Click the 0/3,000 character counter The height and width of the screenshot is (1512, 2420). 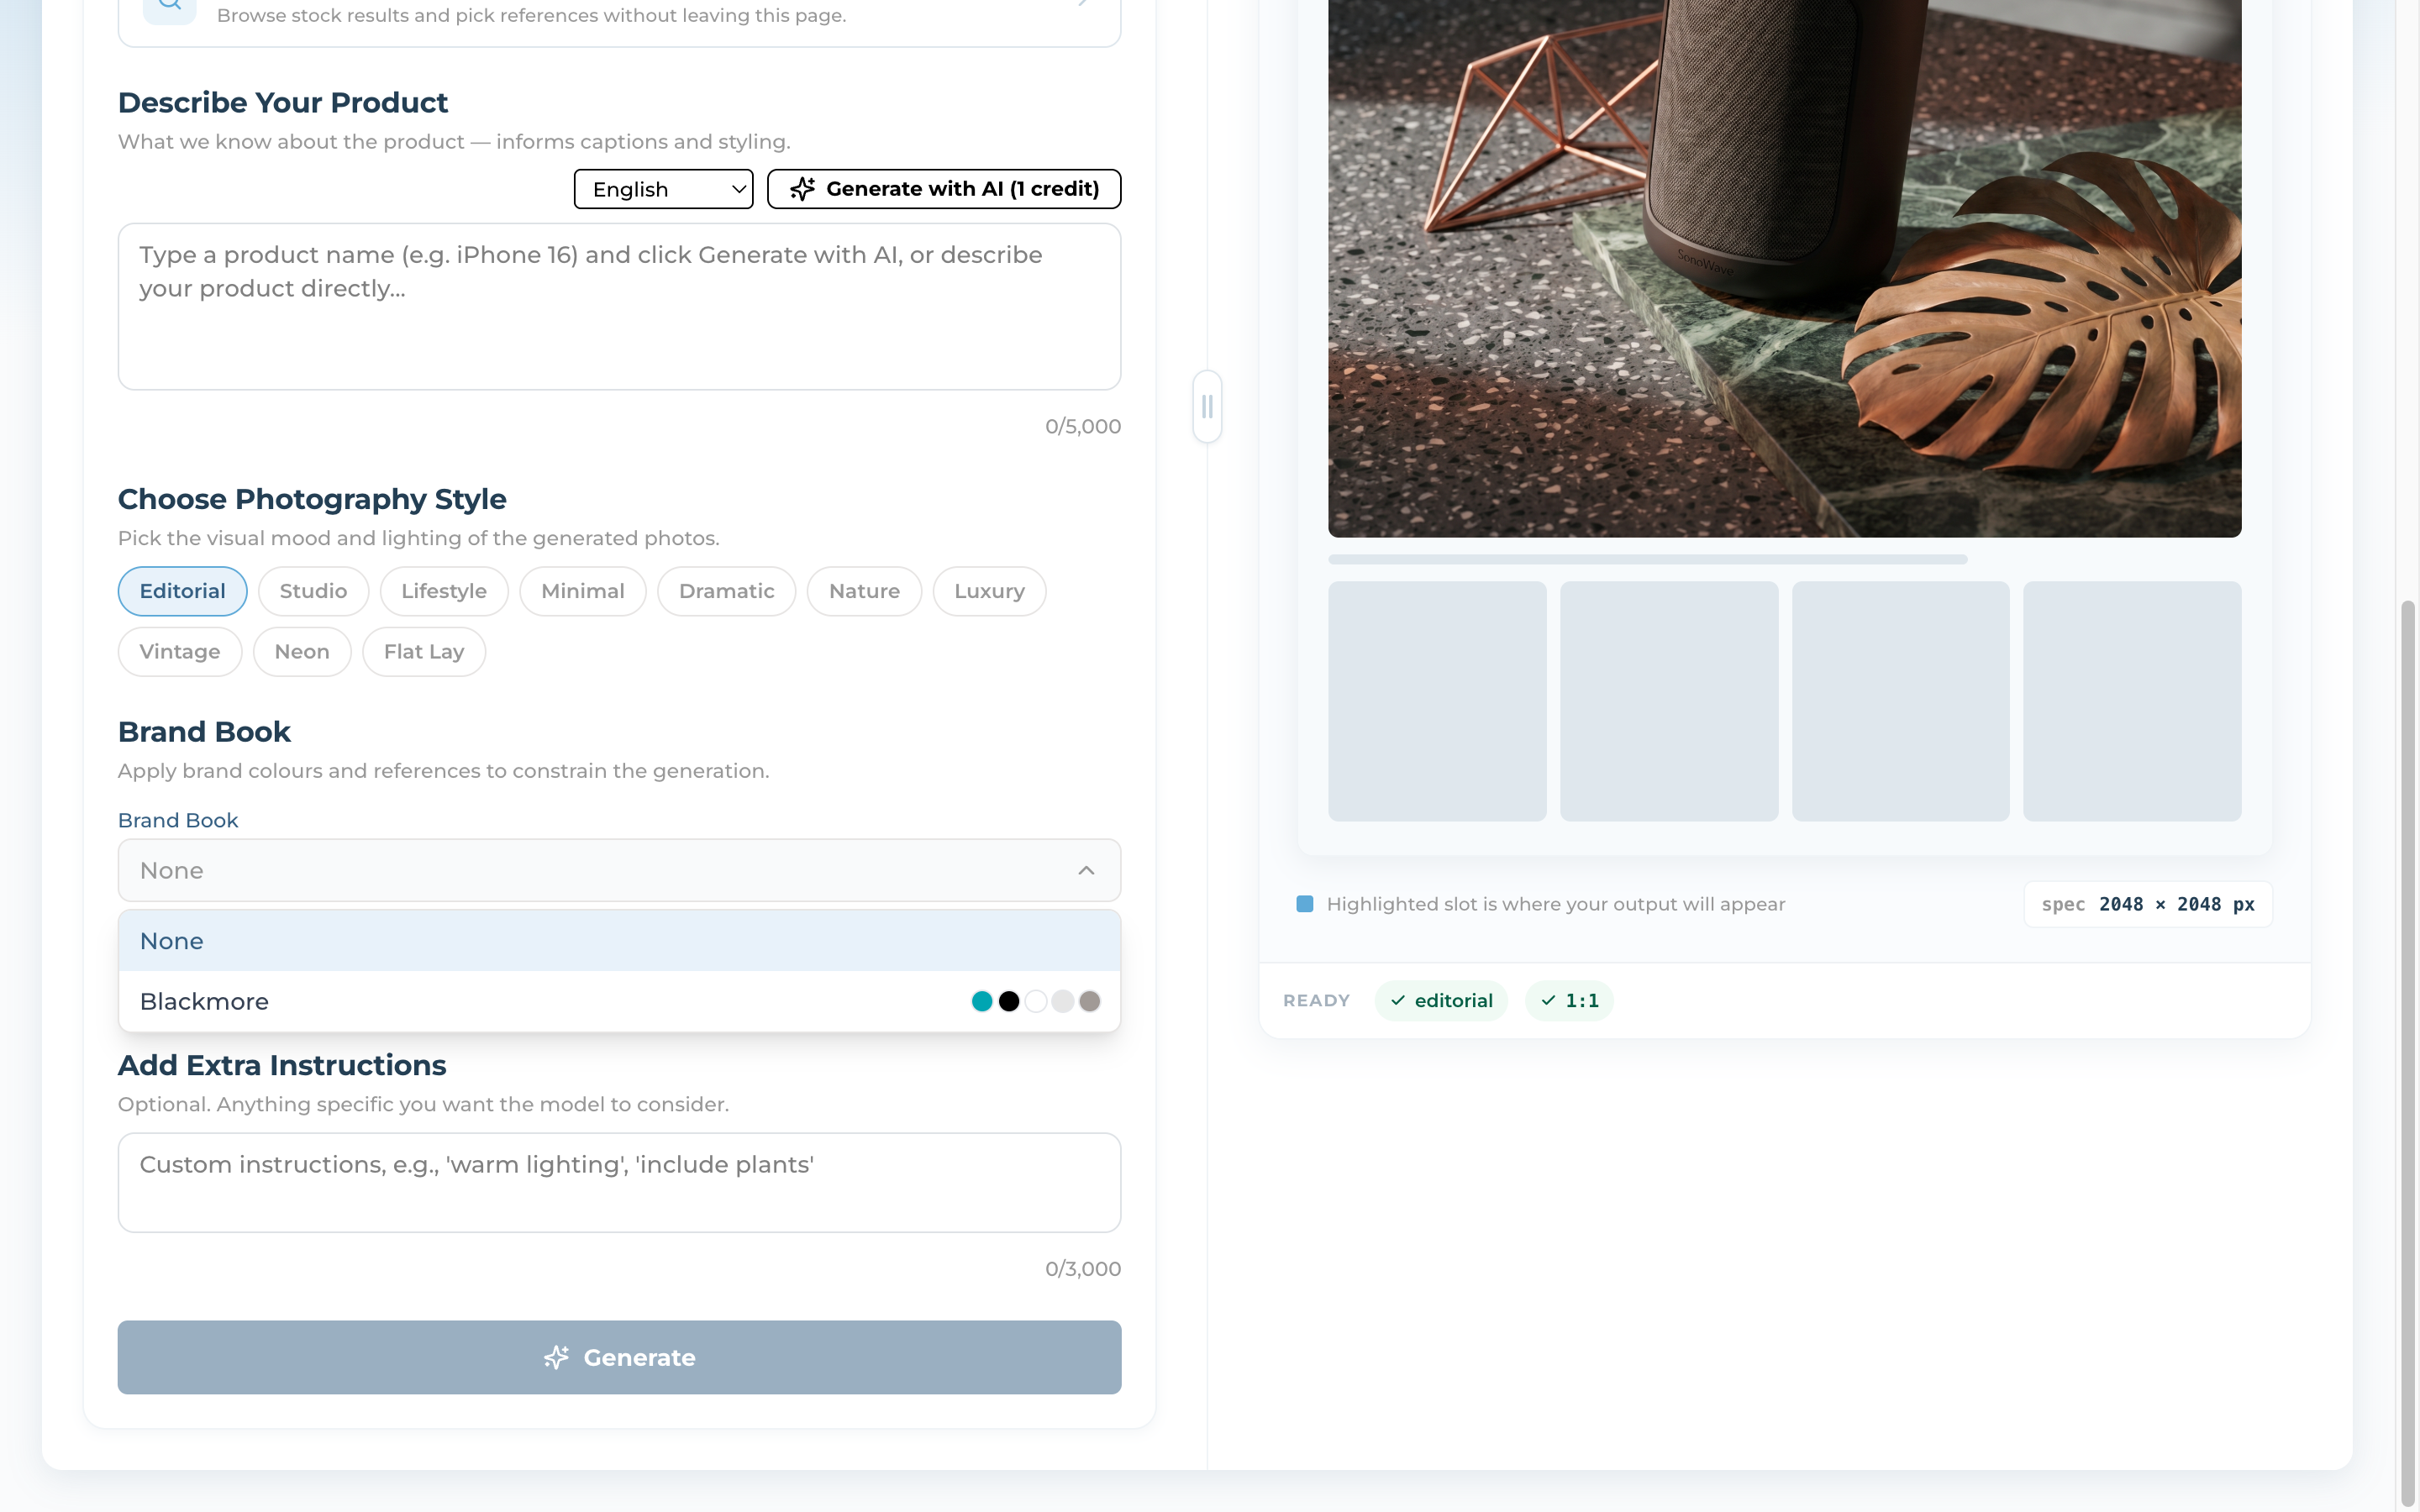pyautogui.click(x=1083, y=1268)
